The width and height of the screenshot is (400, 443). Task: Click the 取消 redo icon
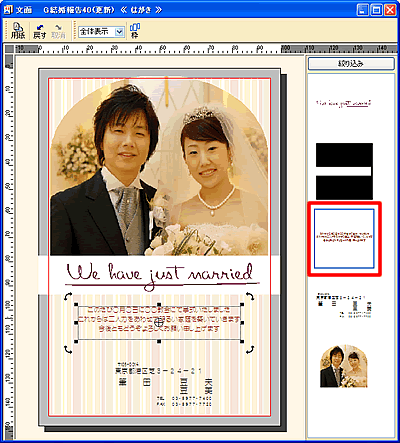58,31
